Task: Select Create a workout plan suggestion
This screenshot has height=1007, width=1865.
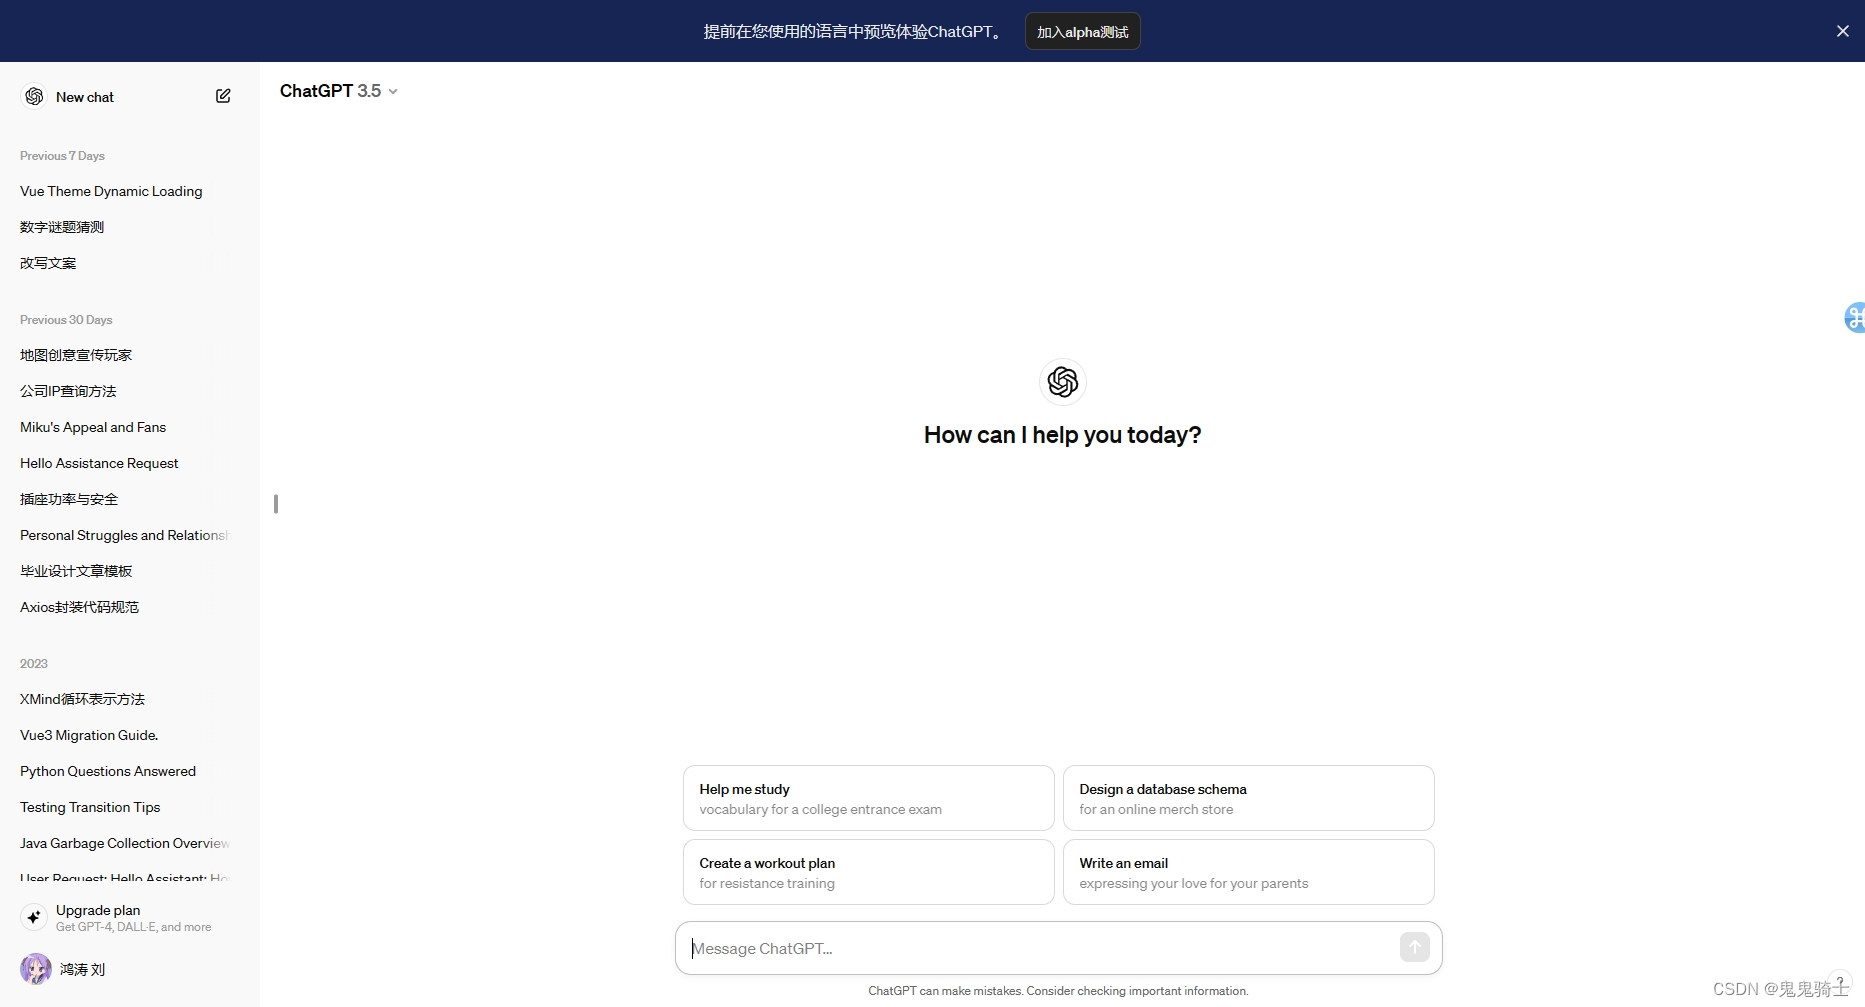Action: pos(868,872)
